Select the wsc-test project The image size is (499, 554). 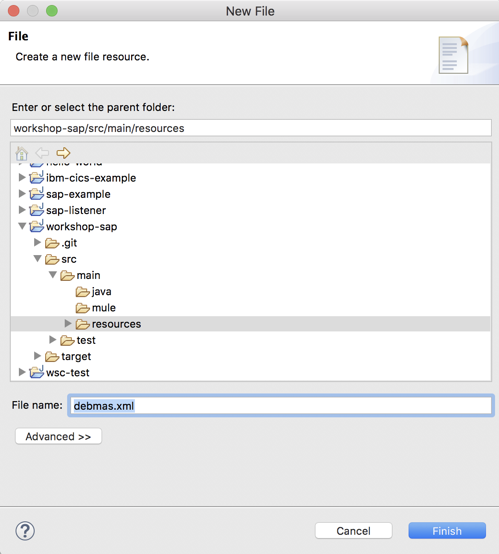59,372
